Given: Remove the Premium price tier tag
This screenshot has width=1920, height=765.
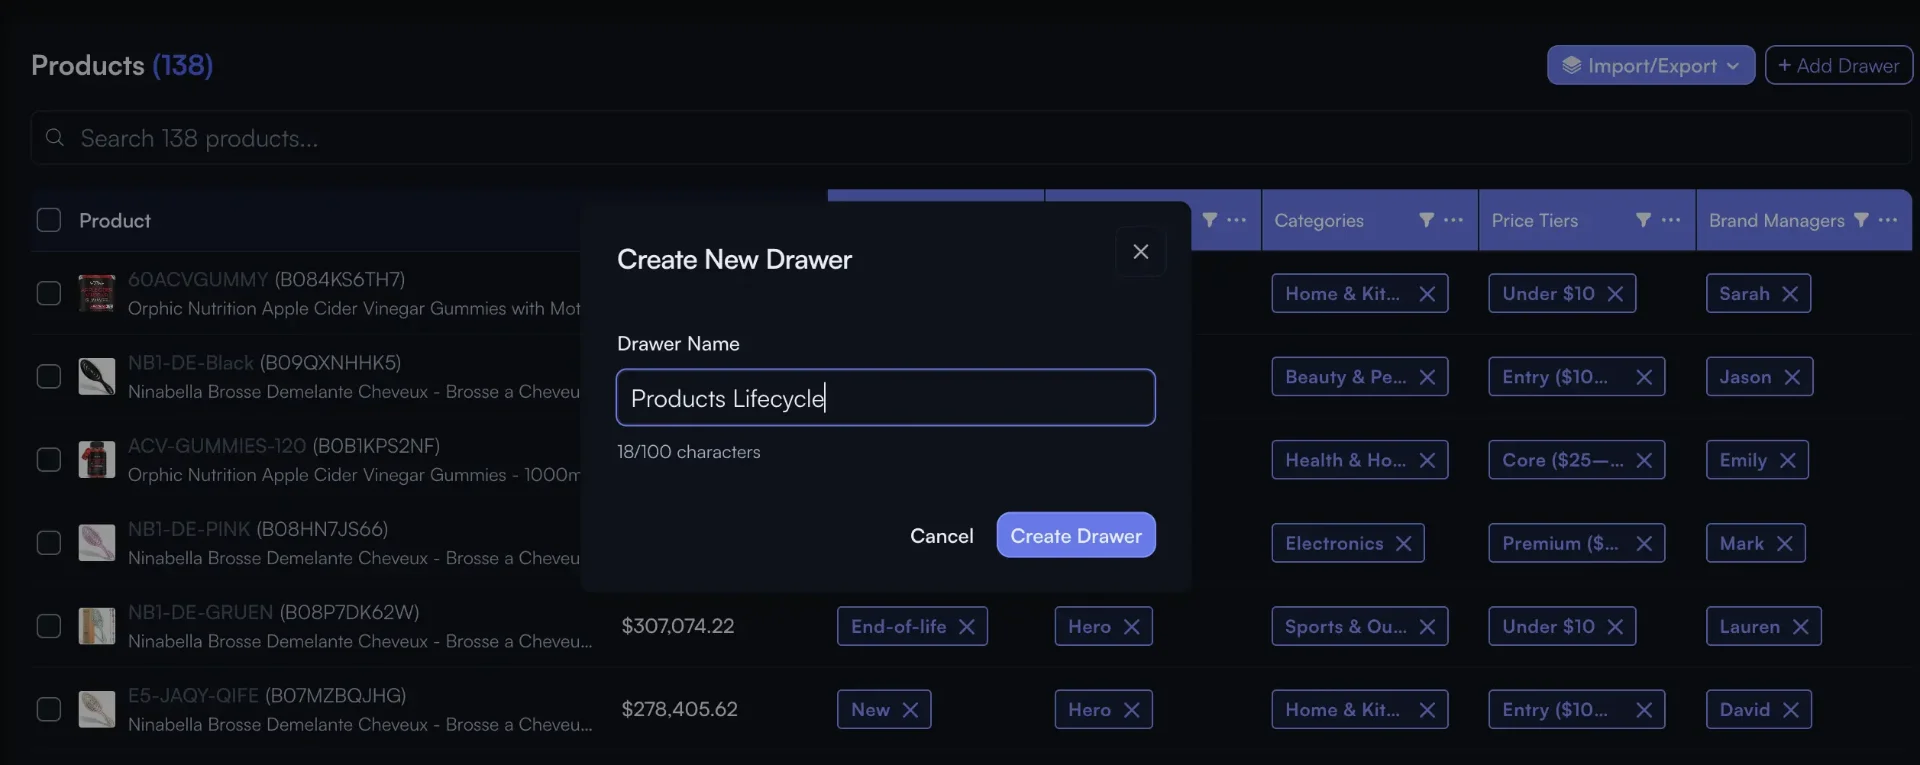Looking at the screenshot, I should [1644, 543].
